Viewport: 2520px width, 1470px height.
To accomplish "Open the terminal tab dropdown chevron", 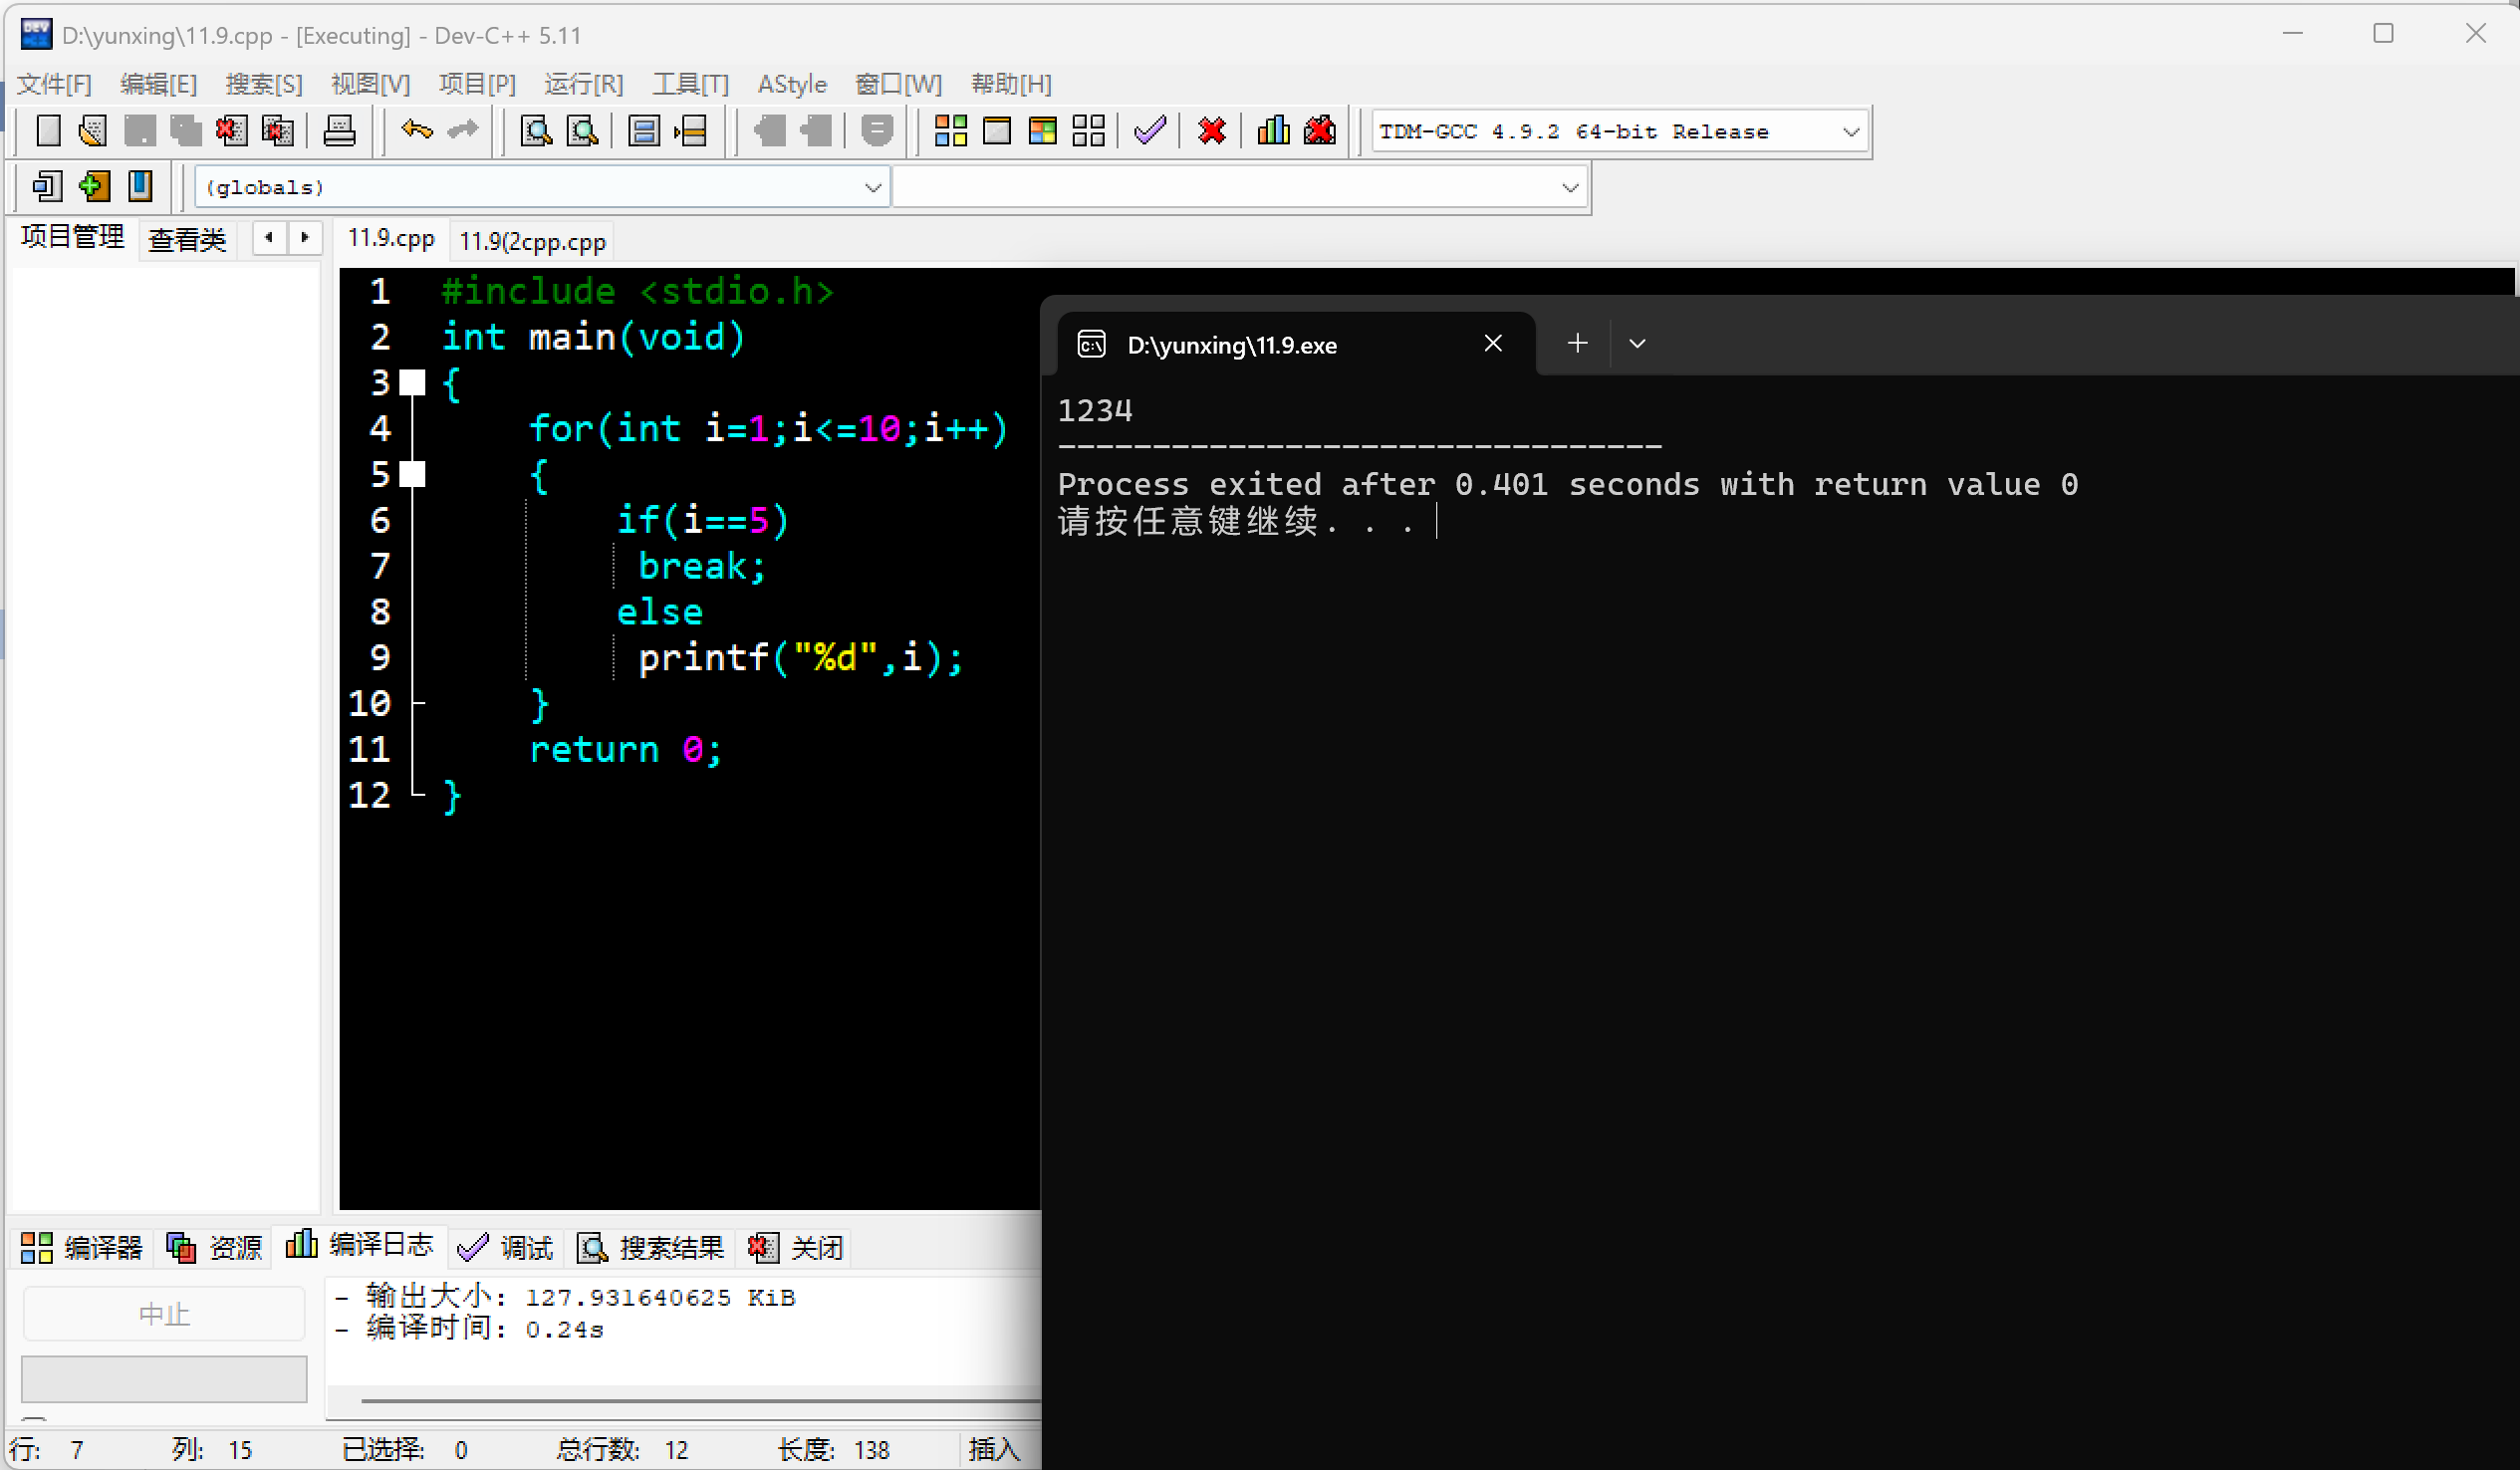I will coord(1636,344).
